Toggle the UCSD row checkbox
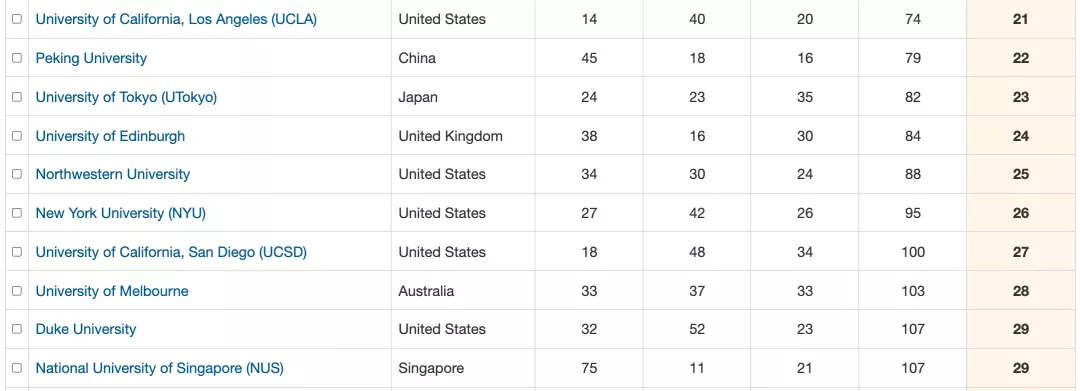Screen dimensions: 1080x391 tap(17, 252)
